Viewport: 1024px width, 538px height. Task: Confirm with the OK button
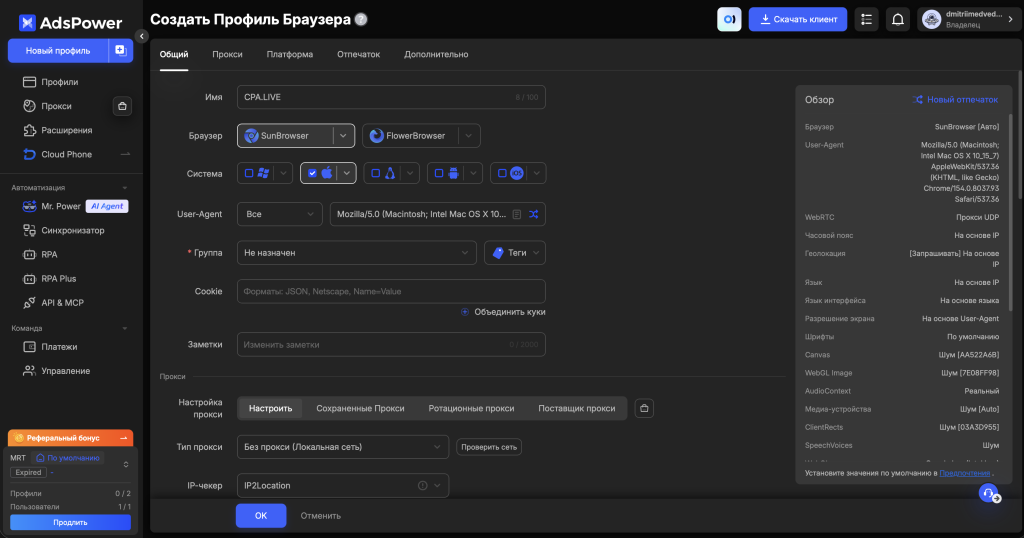[261, 515]
